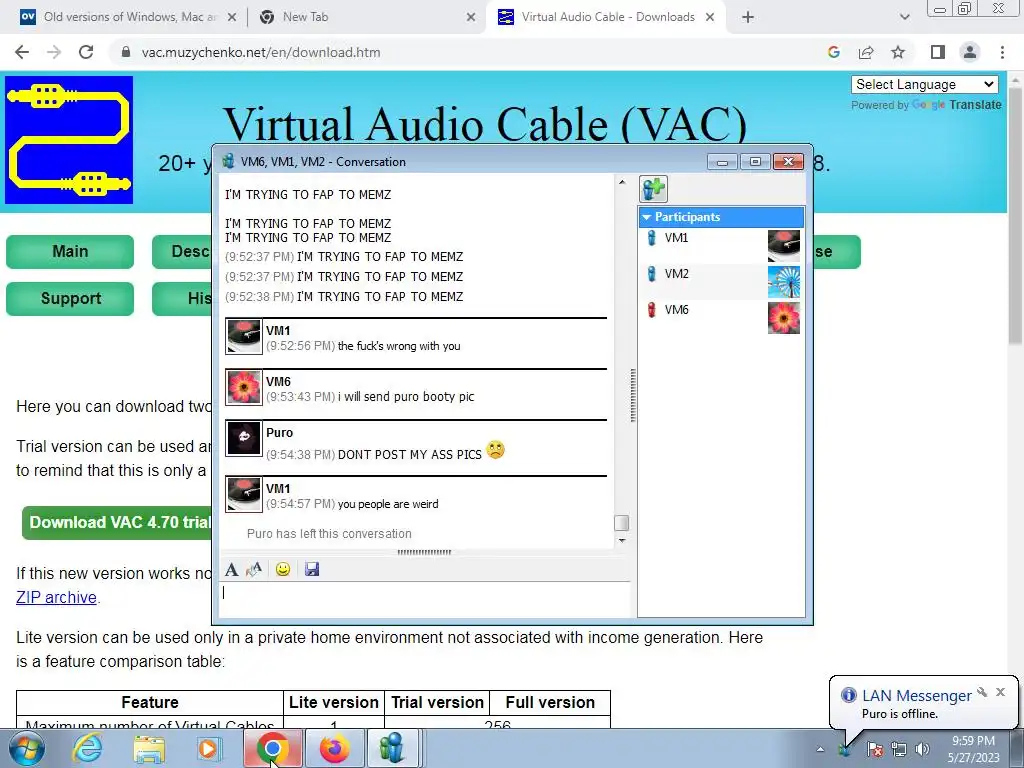This screenshot has width=1024, height=768.
Task: Toggle the Chrome side panel icon
Action: 938,52
